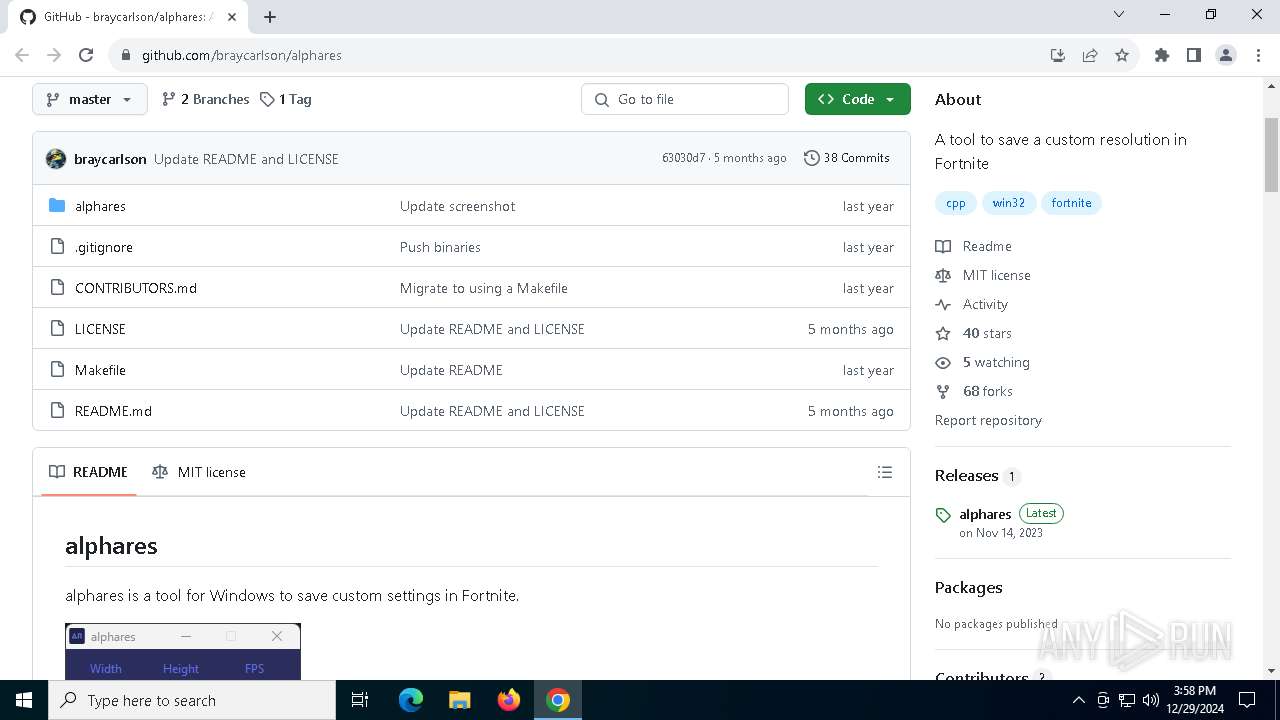
Task: Click the CONTRIBUTORS.md file icon
Action: click(x=57, y=288)
